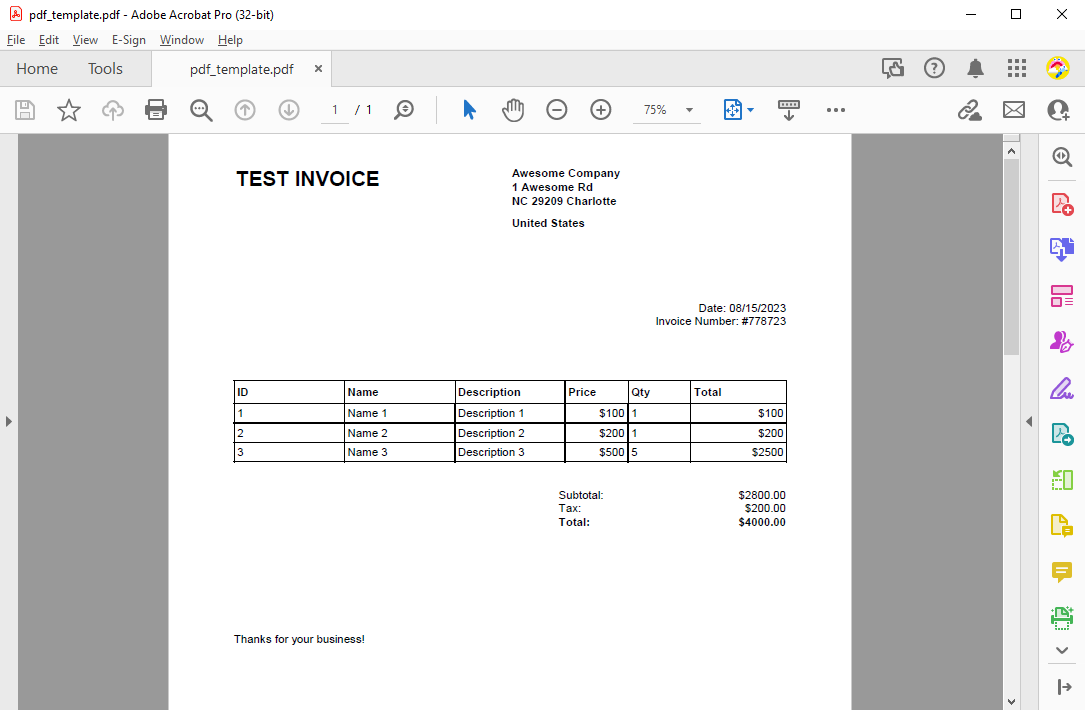Zoom in with the plus icon
The width and height of the screenshot is (1085, 710).
tap(601, 110)
